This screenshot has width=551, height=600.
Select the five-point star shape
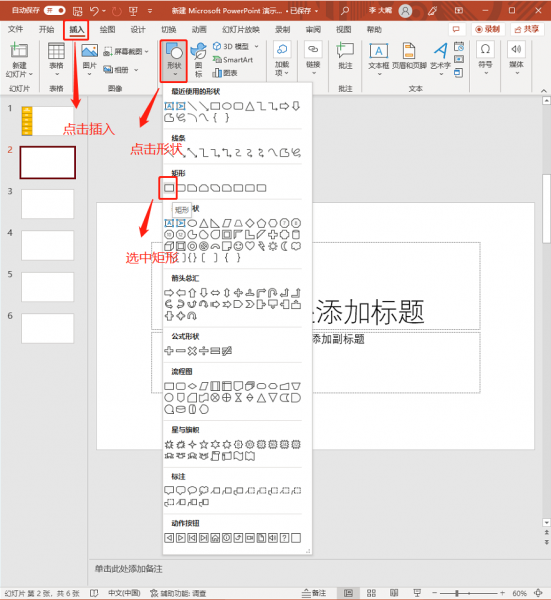[204, 444]
